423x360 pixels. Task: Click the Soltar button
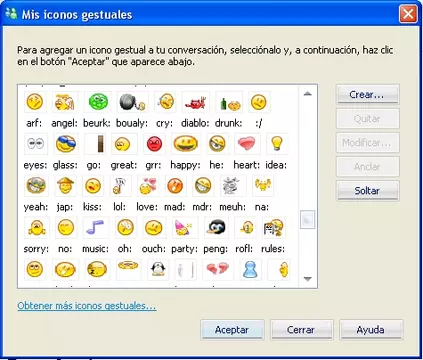pos(367,191)
